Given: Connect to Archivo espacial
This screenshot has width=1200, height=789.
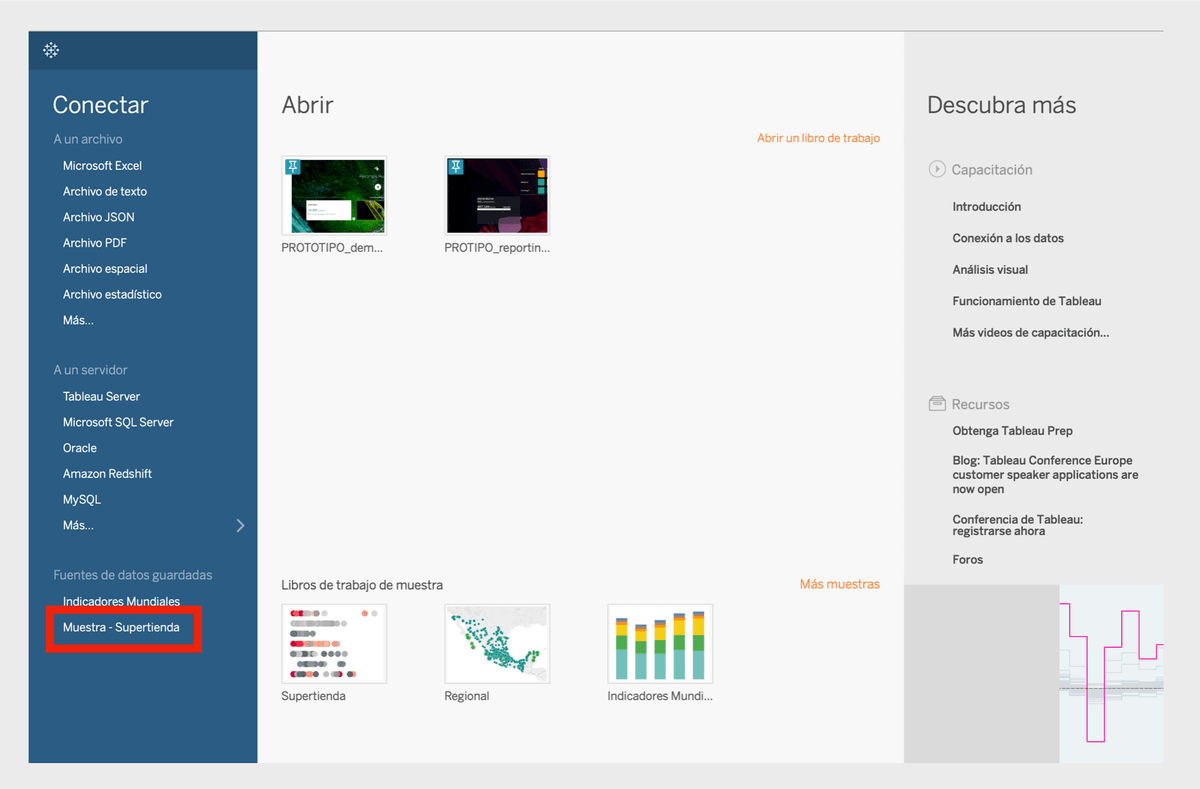Looking at the screenshot, I should (x=105, y=269).
